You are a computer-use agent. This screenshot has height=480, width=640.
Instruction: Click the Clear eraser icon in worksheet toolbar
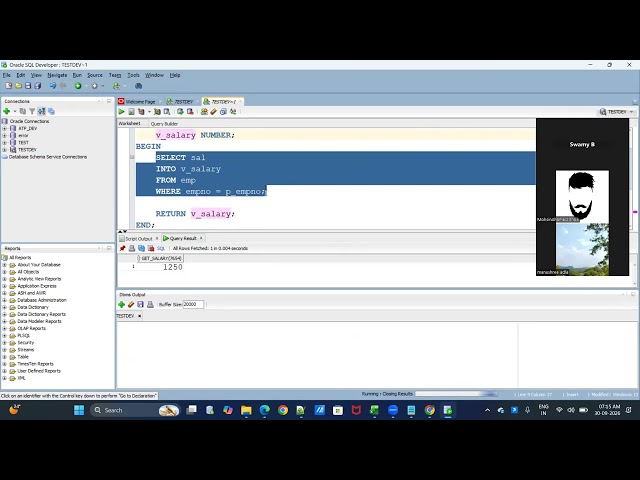(213, 111)
